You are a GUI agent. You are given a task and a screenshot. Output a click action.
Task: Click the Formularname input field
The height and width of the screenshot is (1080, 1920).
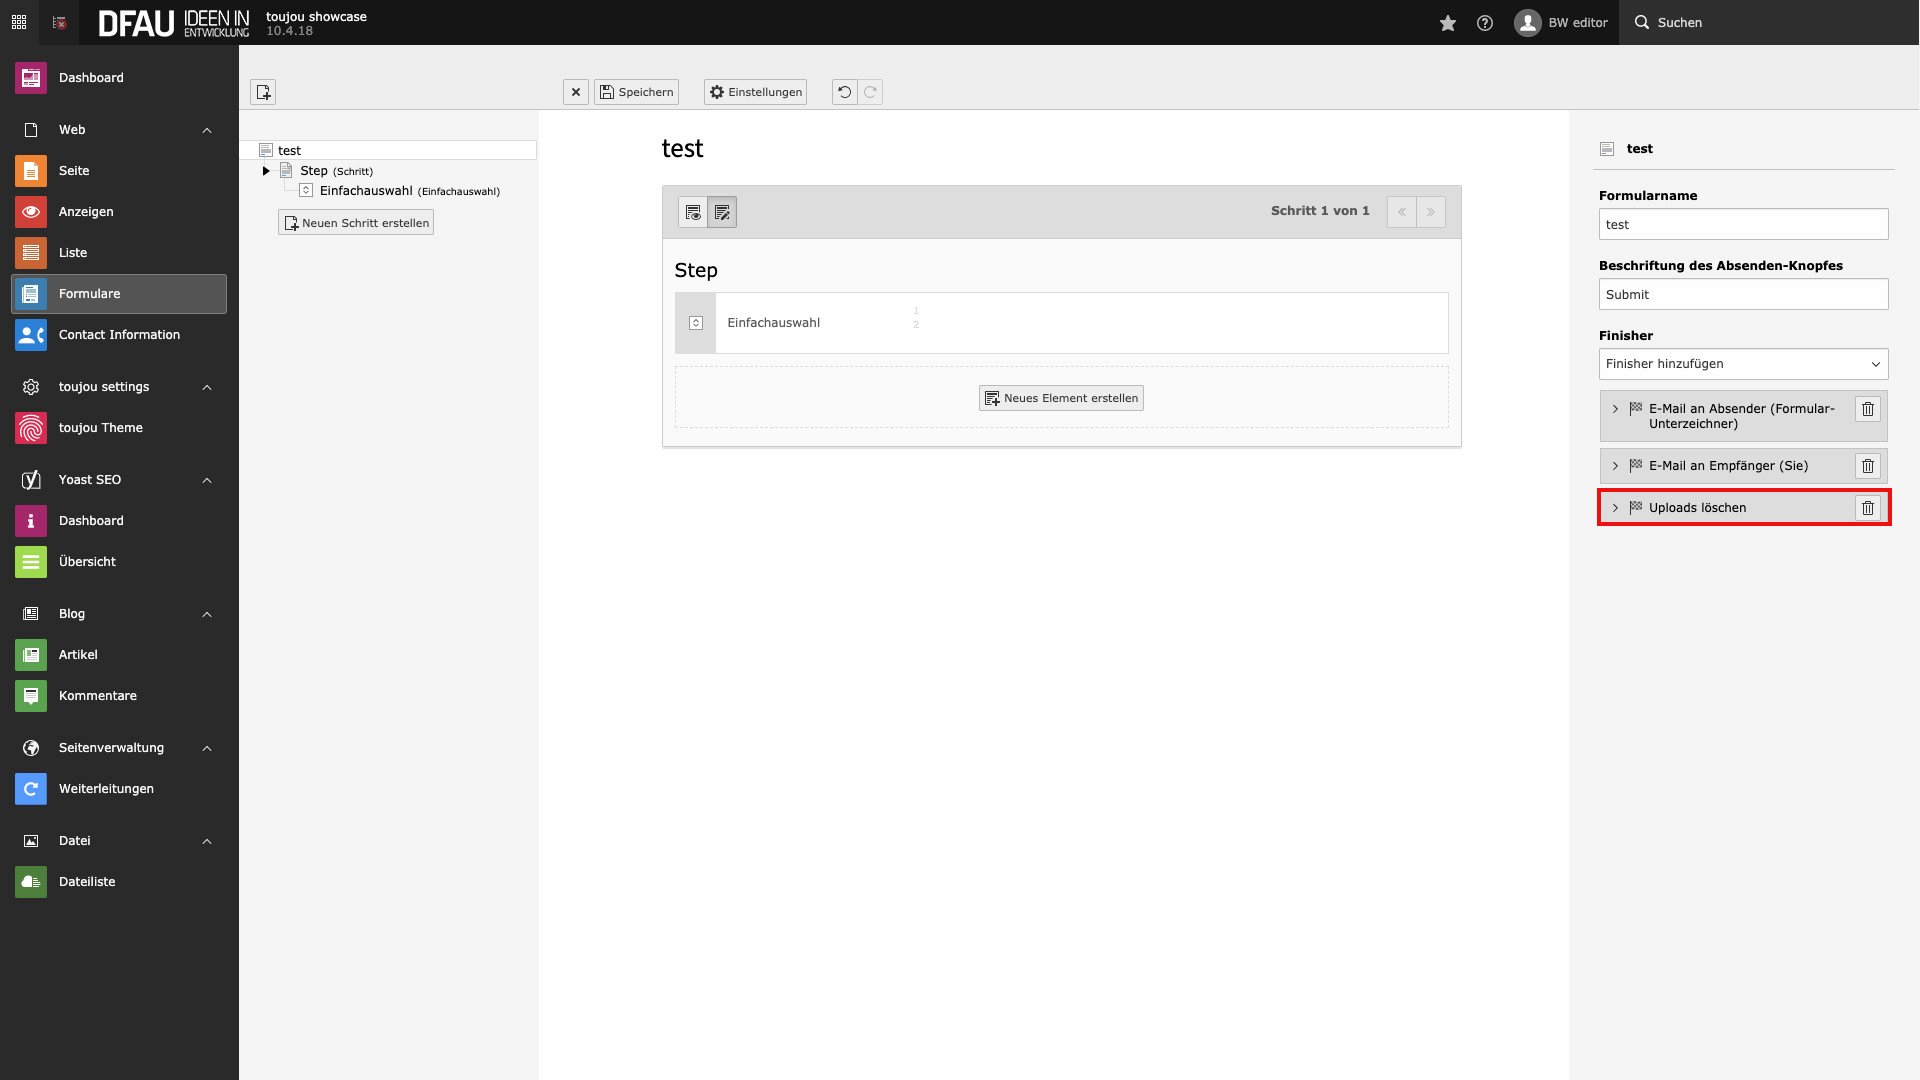tap(1743, 225)
